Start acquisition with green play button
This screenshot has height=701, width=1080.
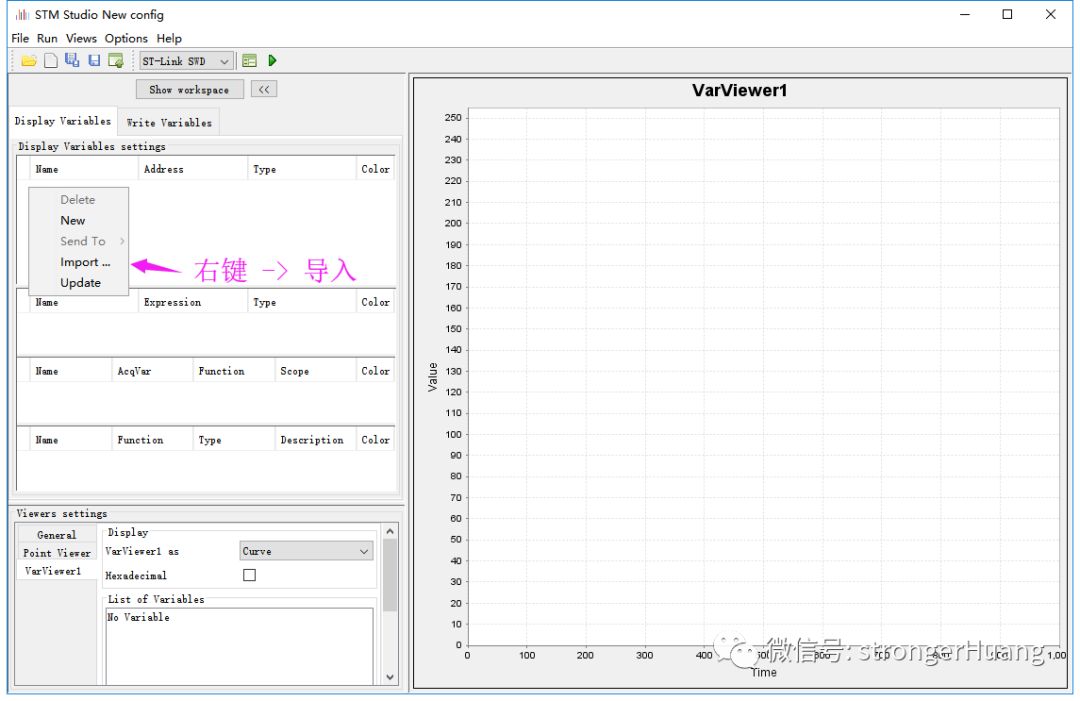(x=272, y=61)
